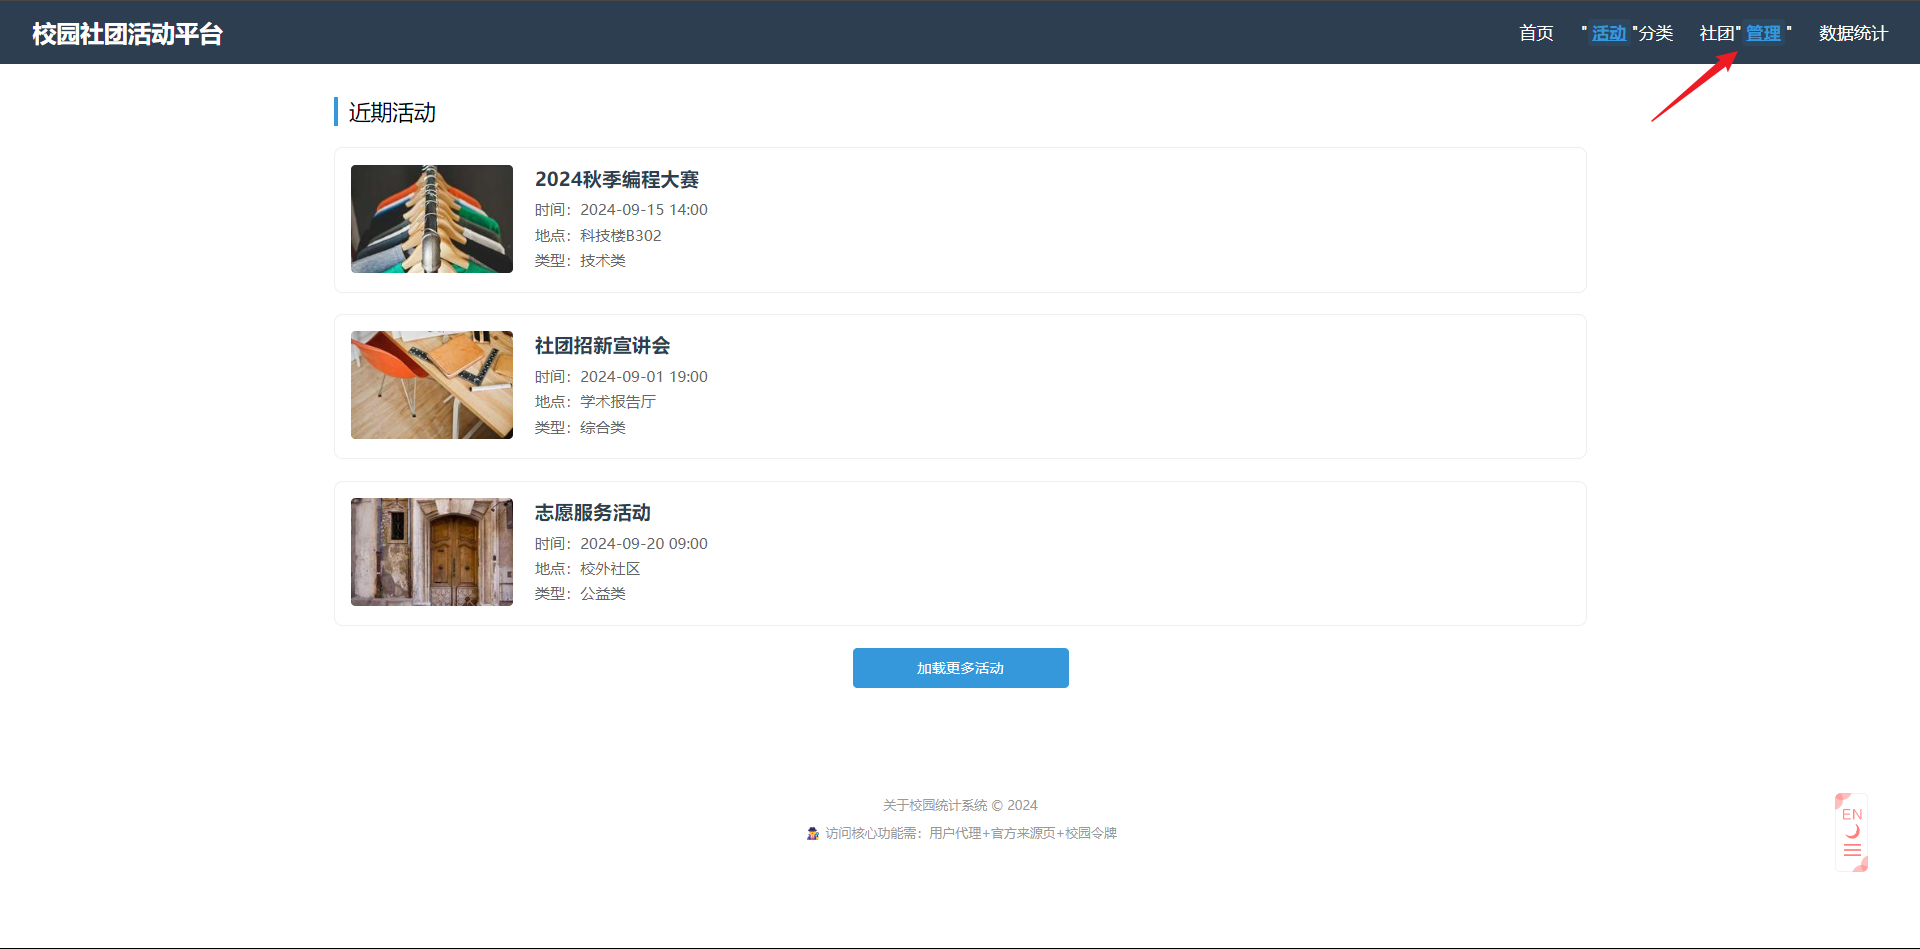Toggle dark mode via the moon icon

(1852, 831)
